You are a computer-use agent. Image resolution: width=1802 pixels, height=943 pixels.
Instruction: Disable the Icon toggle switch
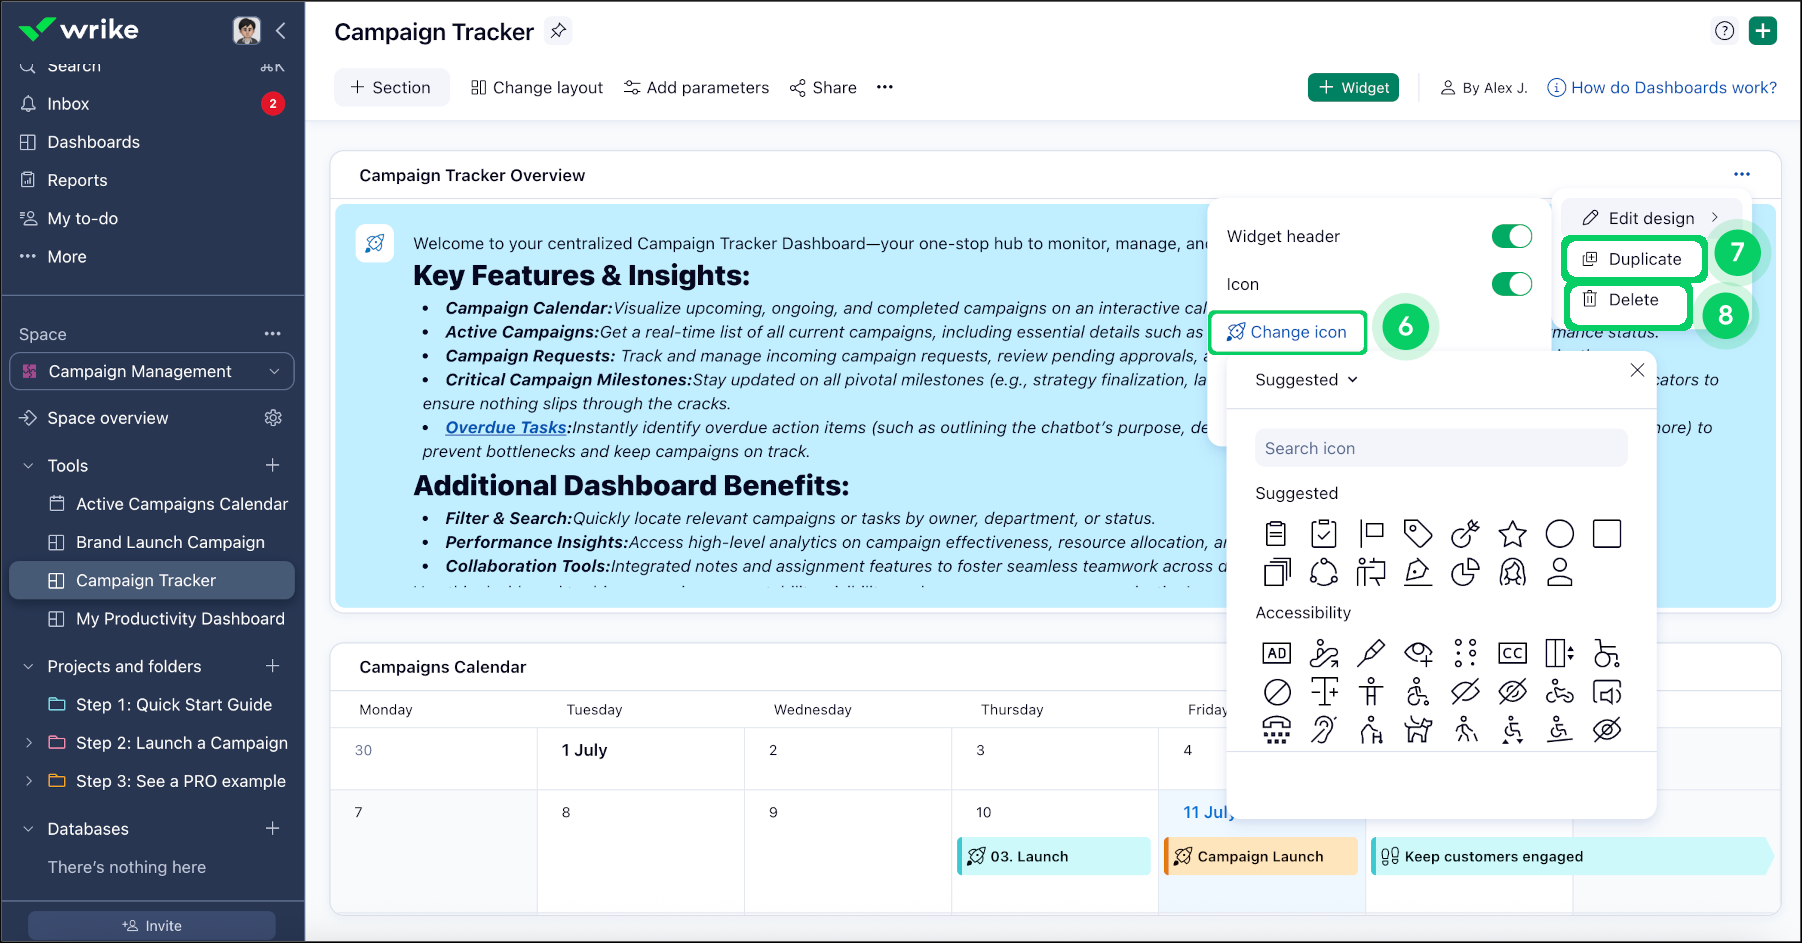[x=1511, y=284]
